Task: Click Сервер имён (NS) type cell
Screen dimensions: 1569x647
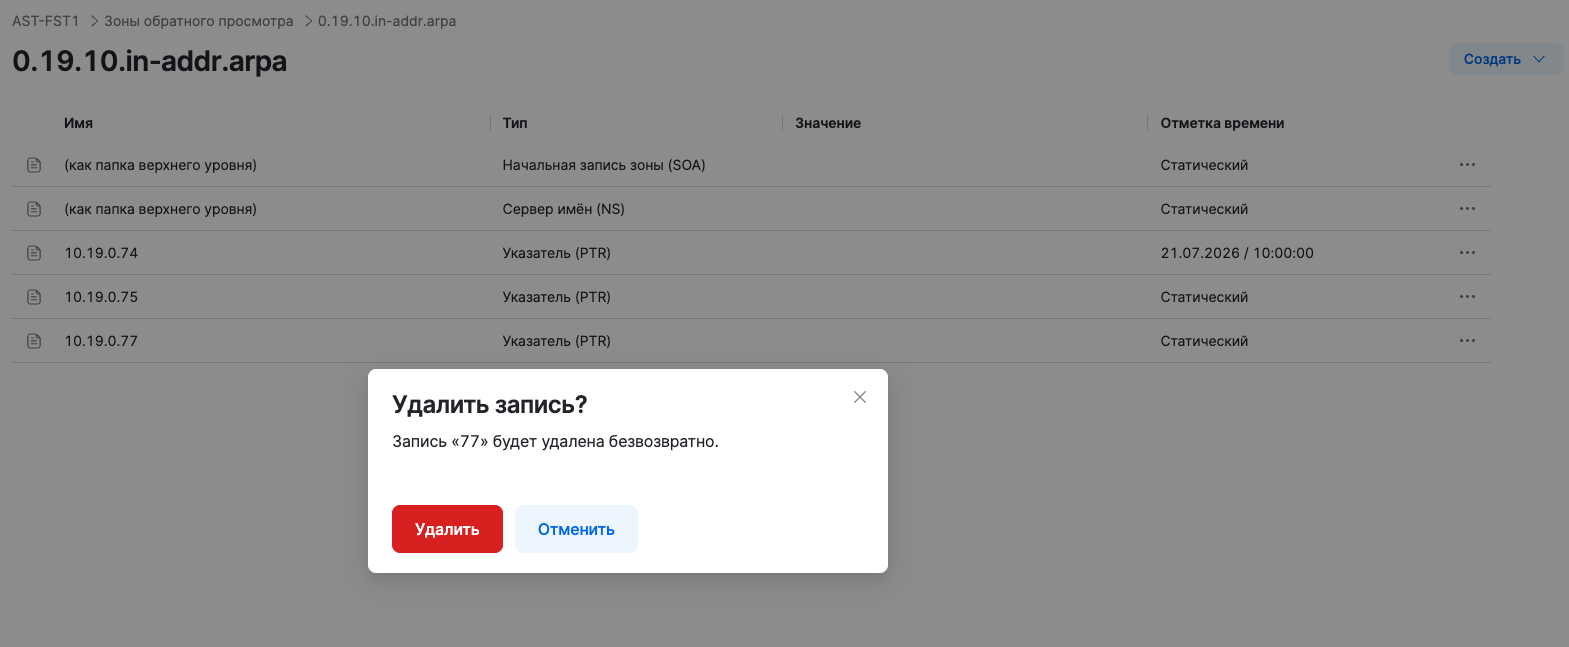Action: click(563, 209)
